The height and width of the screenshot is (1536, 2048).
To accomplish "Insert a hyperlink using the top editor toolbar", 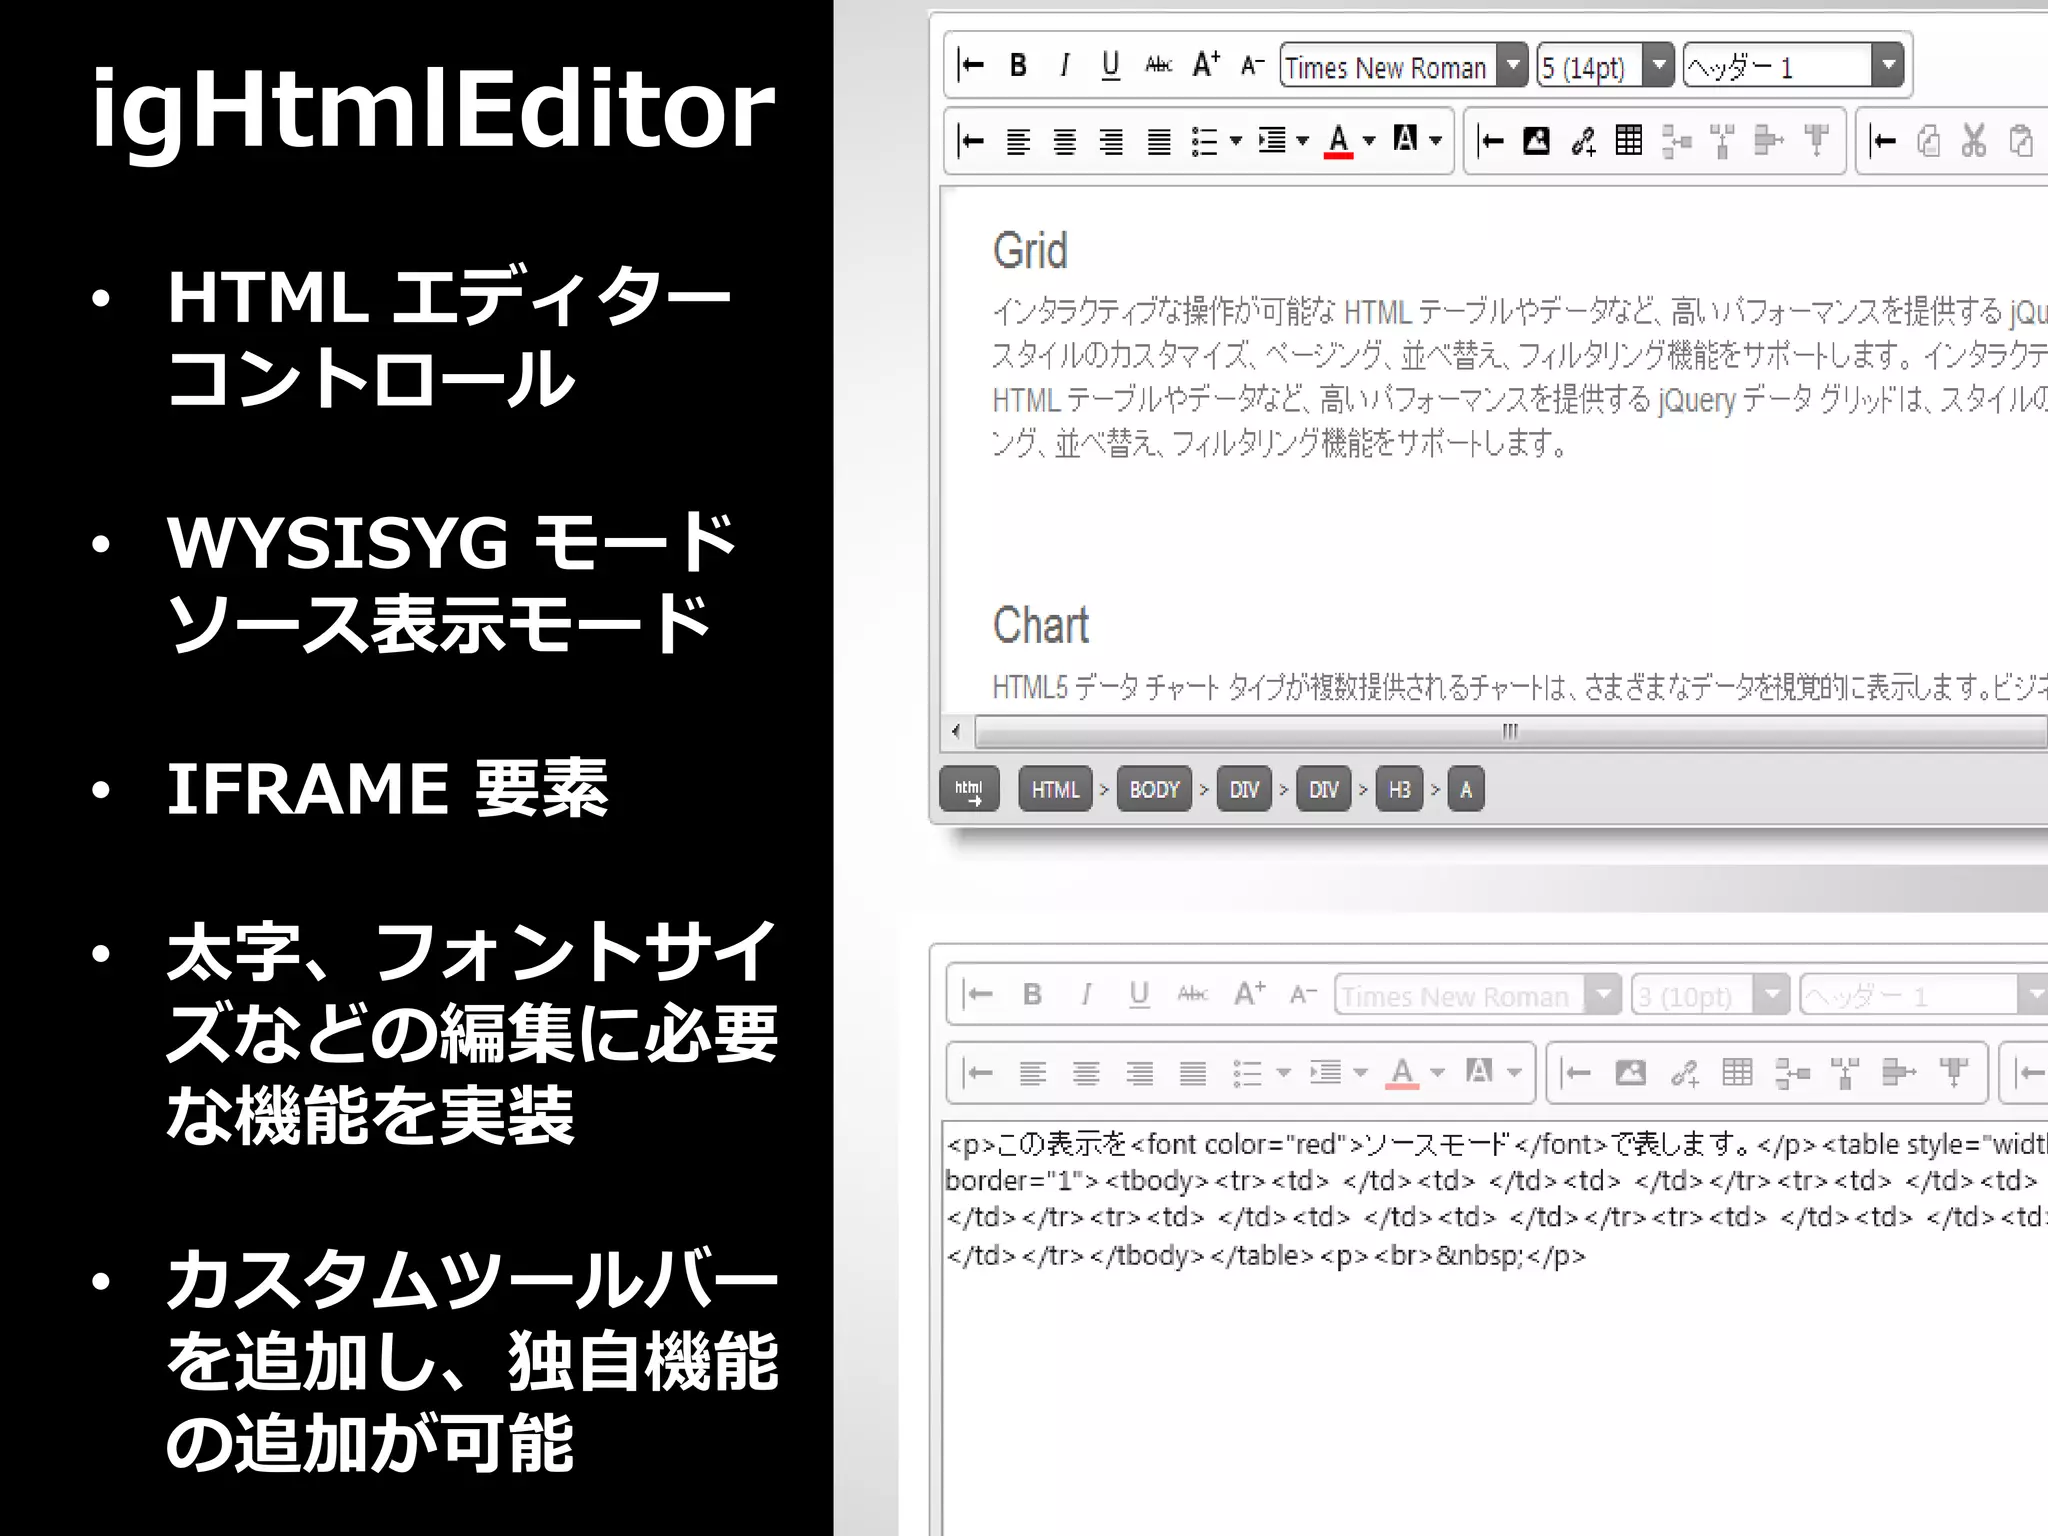I will pos(1583,142).
